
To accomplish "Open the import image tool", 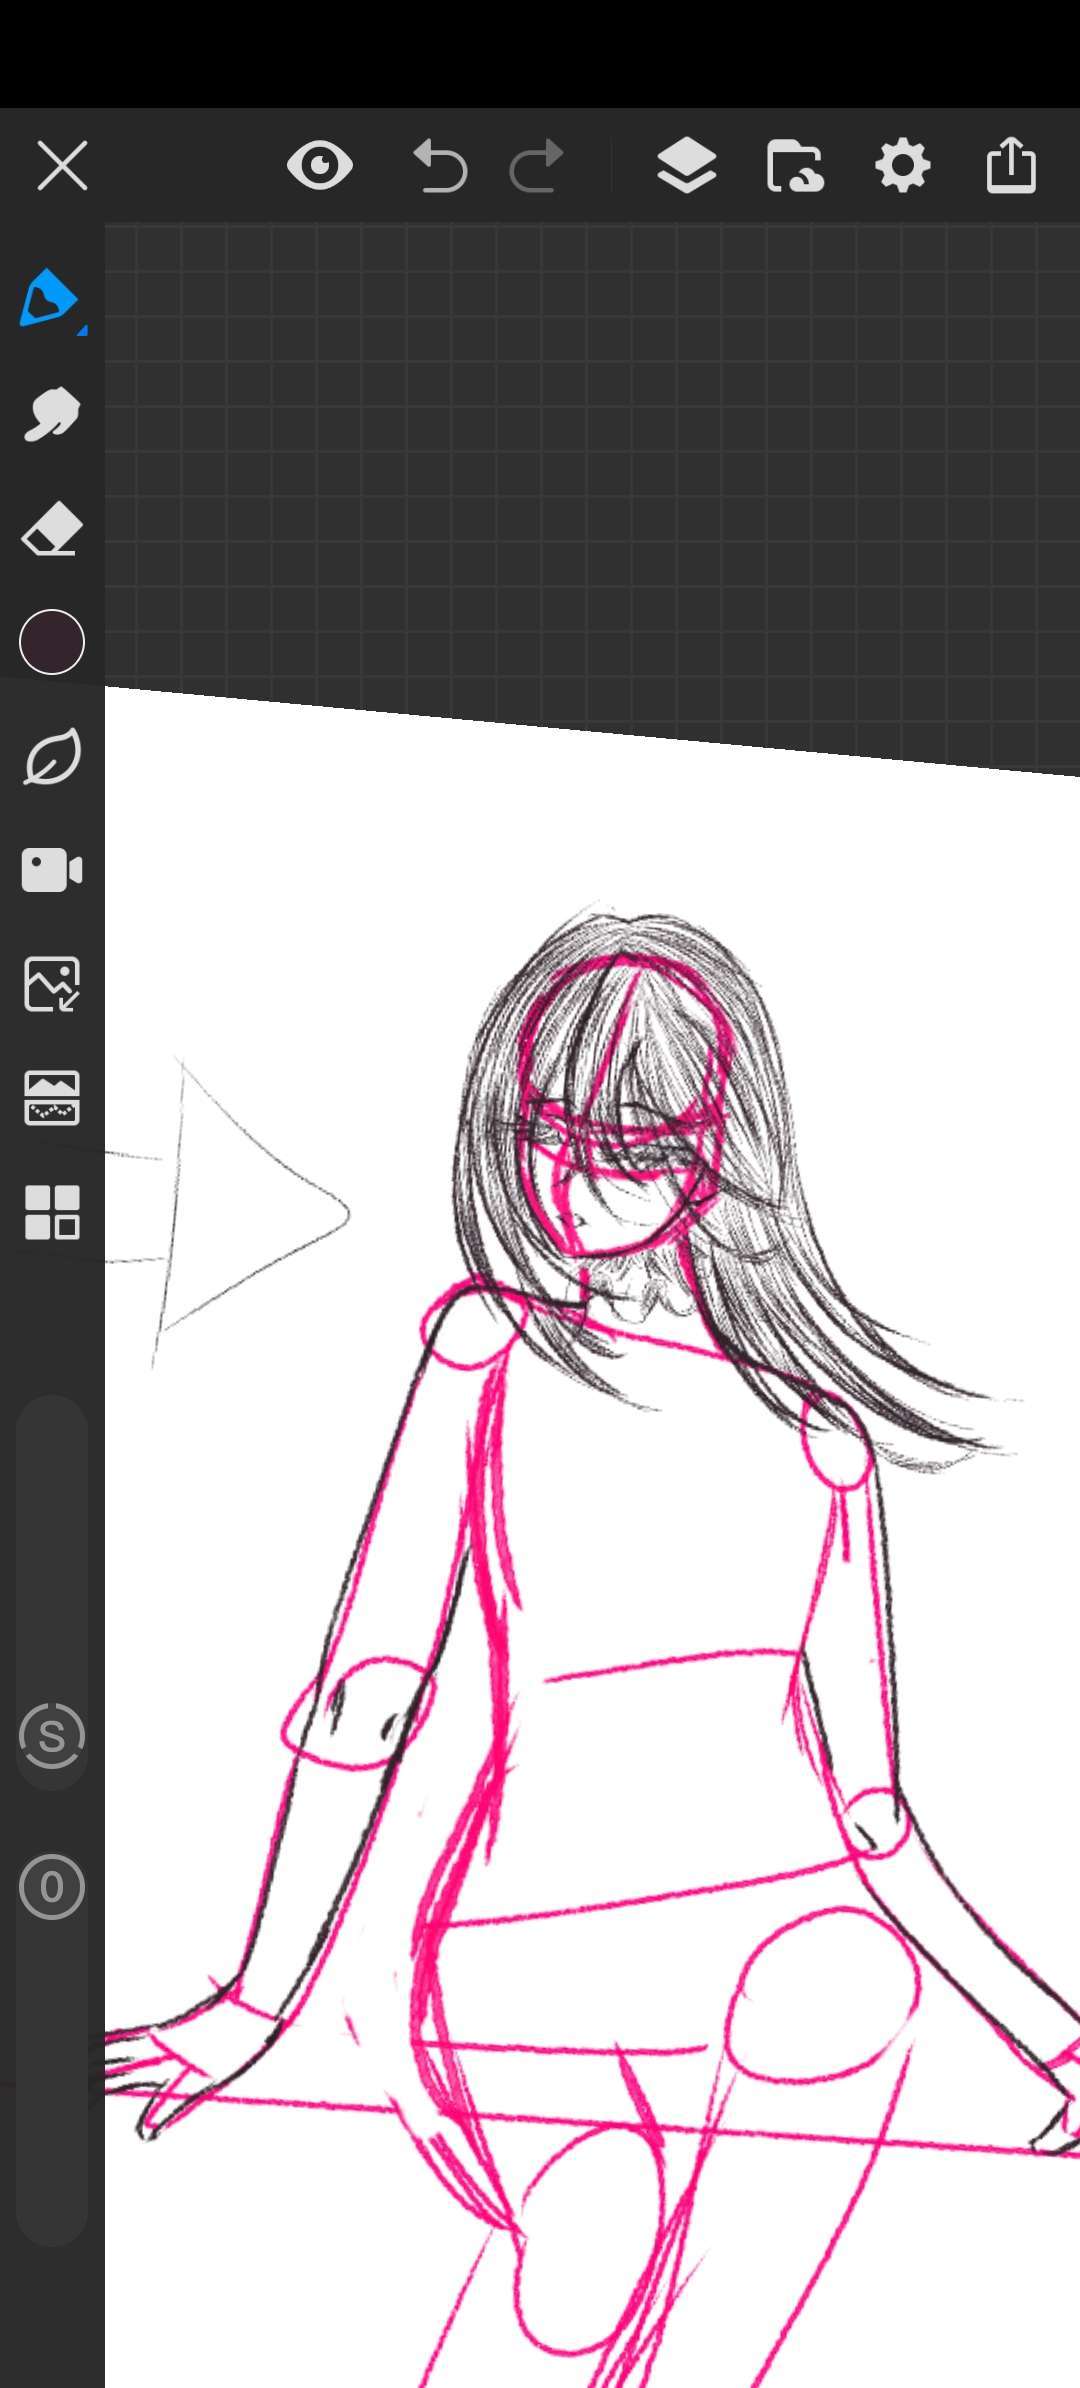I will 52,984.
